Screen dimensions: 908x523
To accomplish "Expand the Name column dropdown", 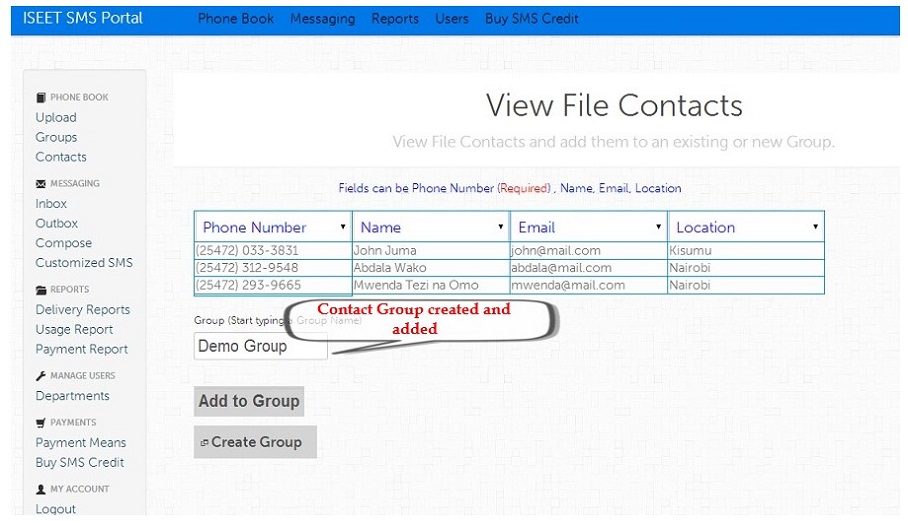I will point(500,227).
